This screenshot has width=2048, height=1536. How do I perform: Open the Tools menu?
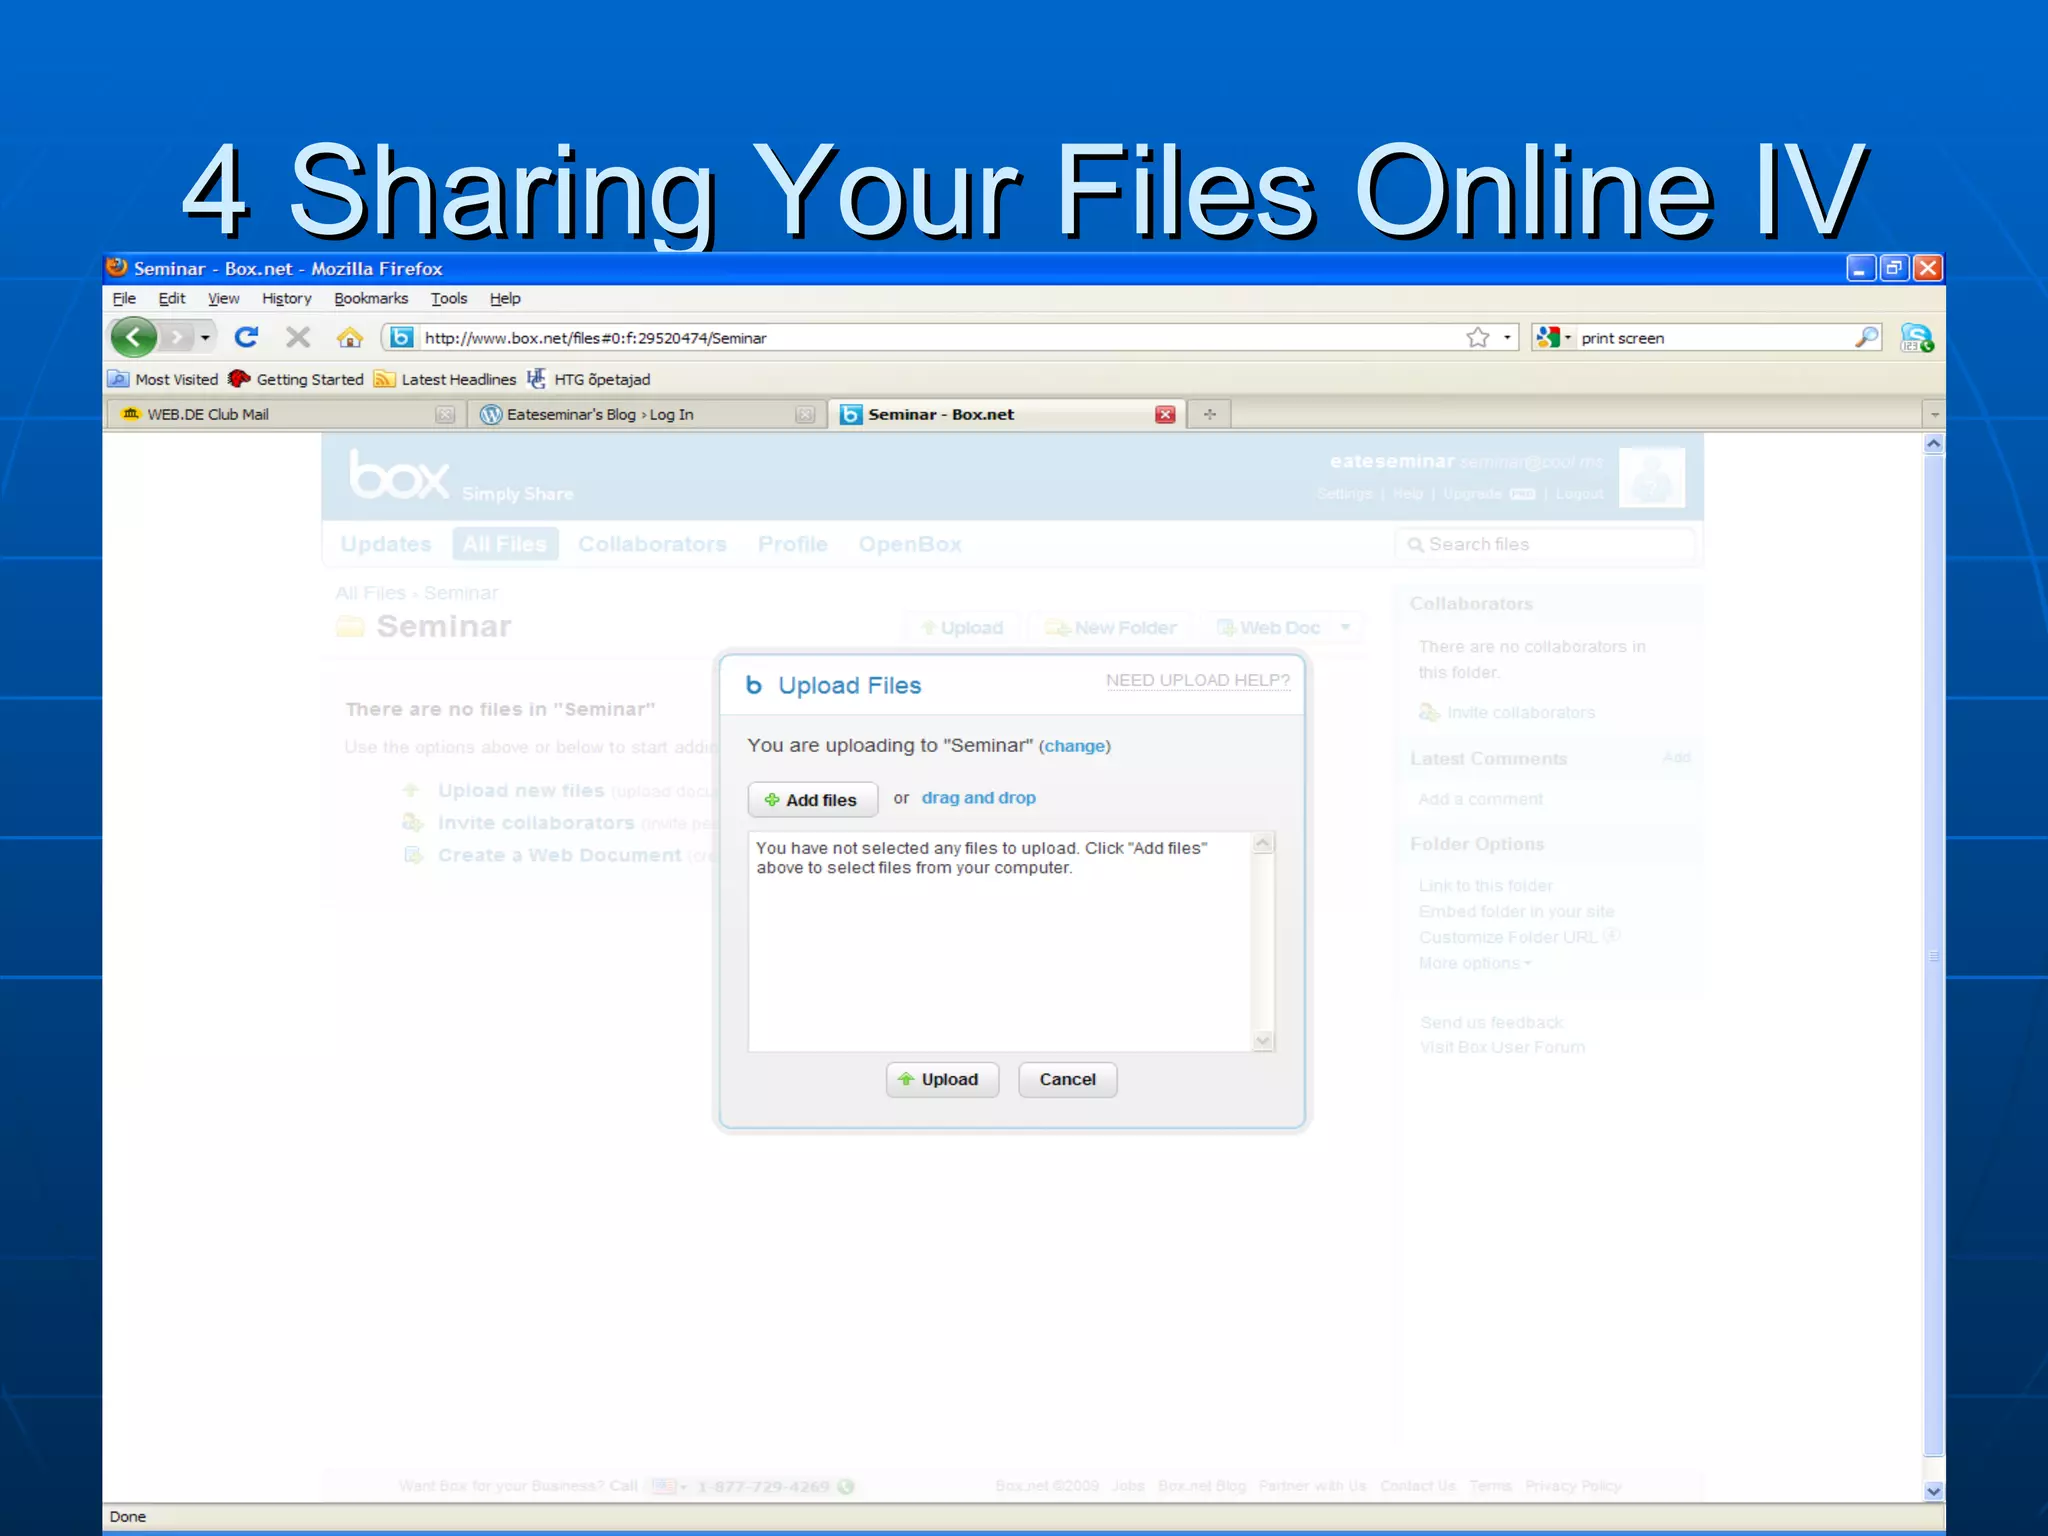click(x=449, y=298)
